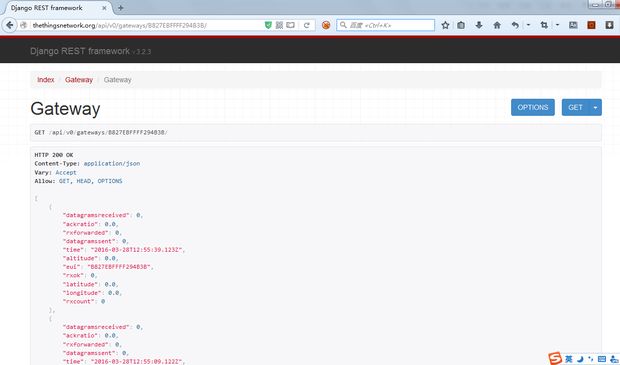Click Django REST framework brand link
620x365 pixels.
(80, 51)
